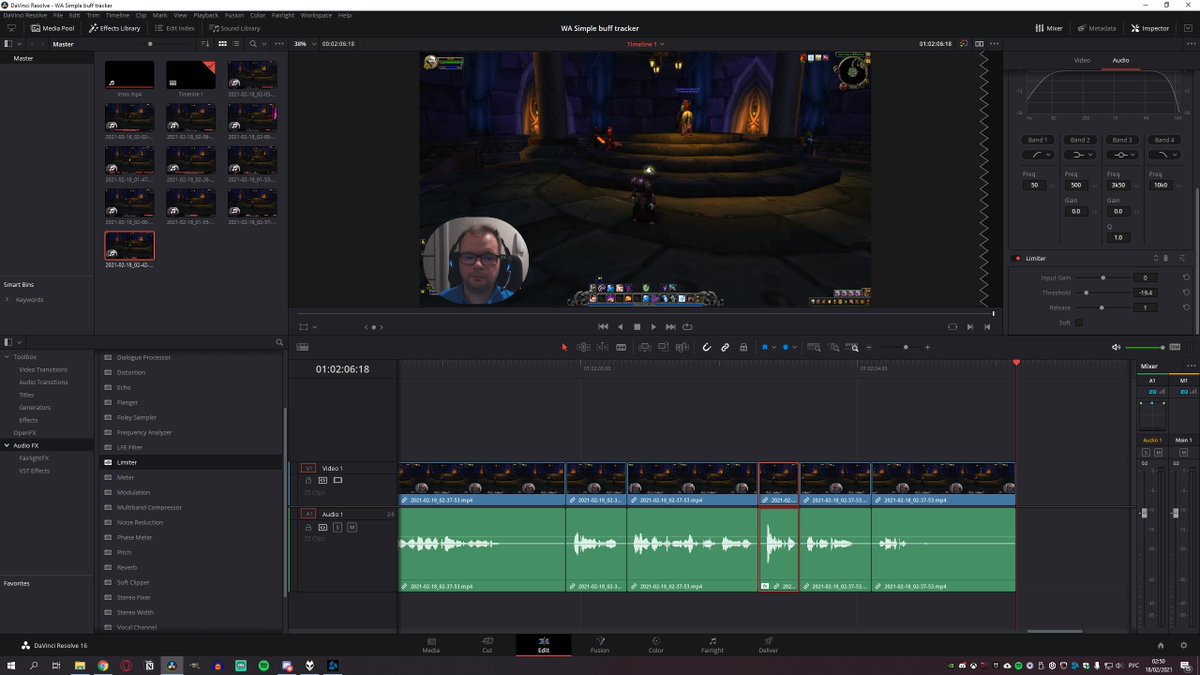Go to the Fairlight page
The width and height of the screenshot is (1200, 675).
(712, 644)
